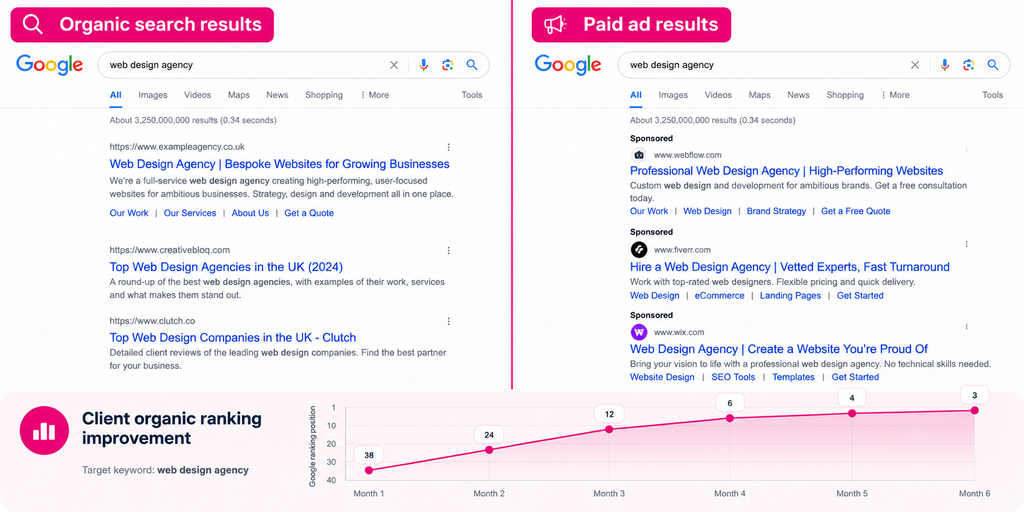This screenshot has height=512, width=1024.
Task: Open options menu for wix.com ad
Action: click(x=967, y=327)
